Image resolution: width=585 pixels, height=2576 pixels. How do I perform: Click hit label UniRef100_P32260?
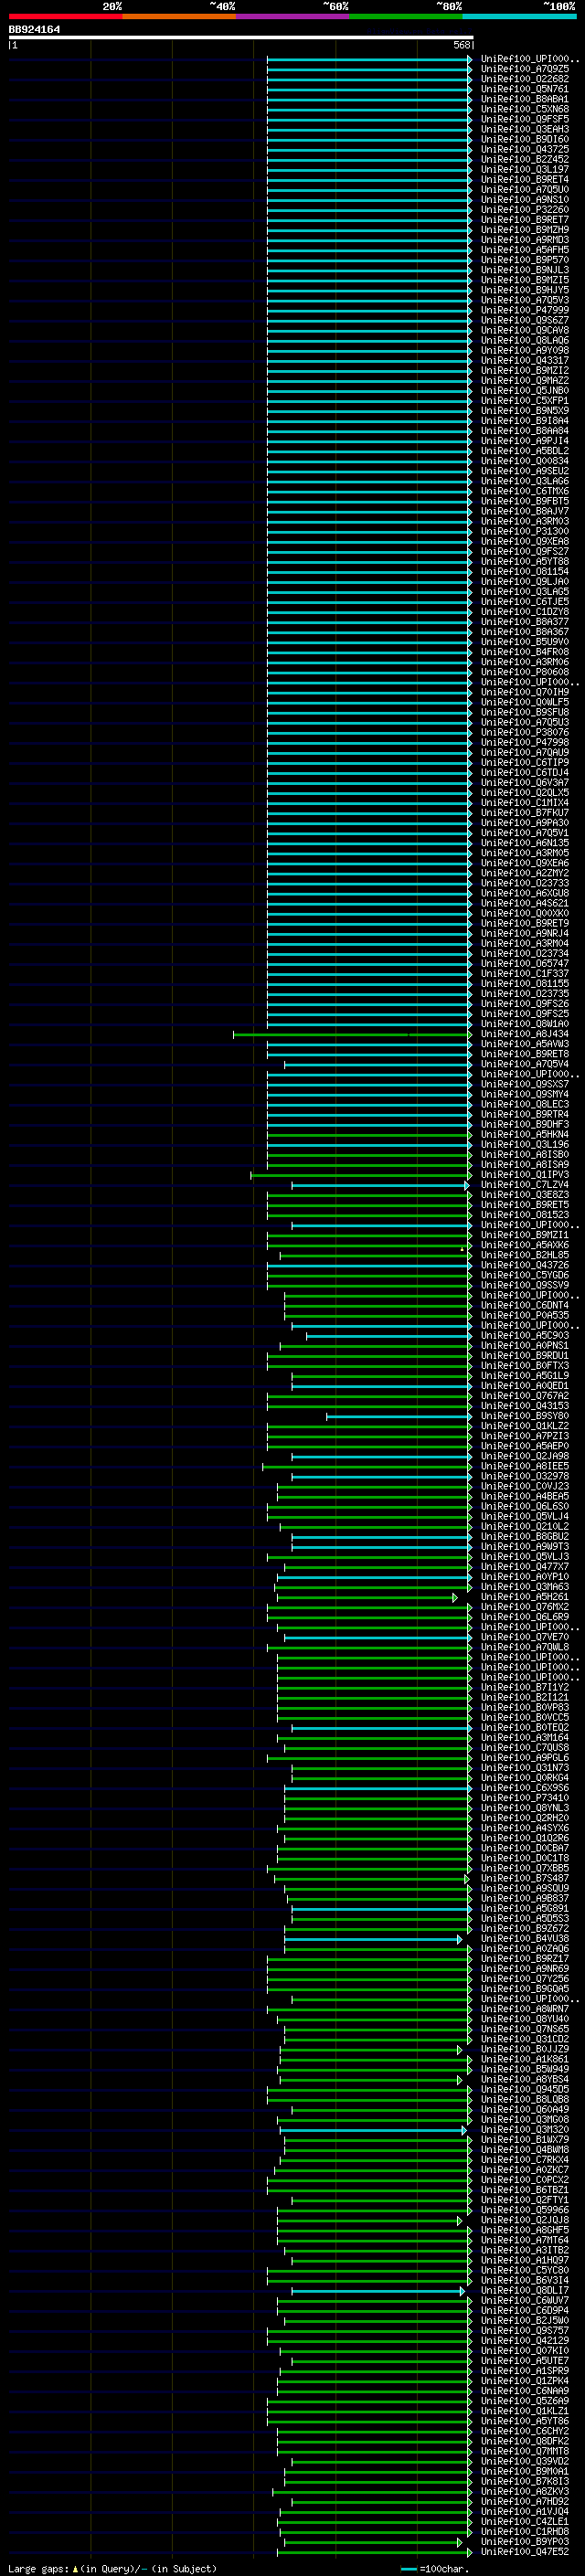524,210
